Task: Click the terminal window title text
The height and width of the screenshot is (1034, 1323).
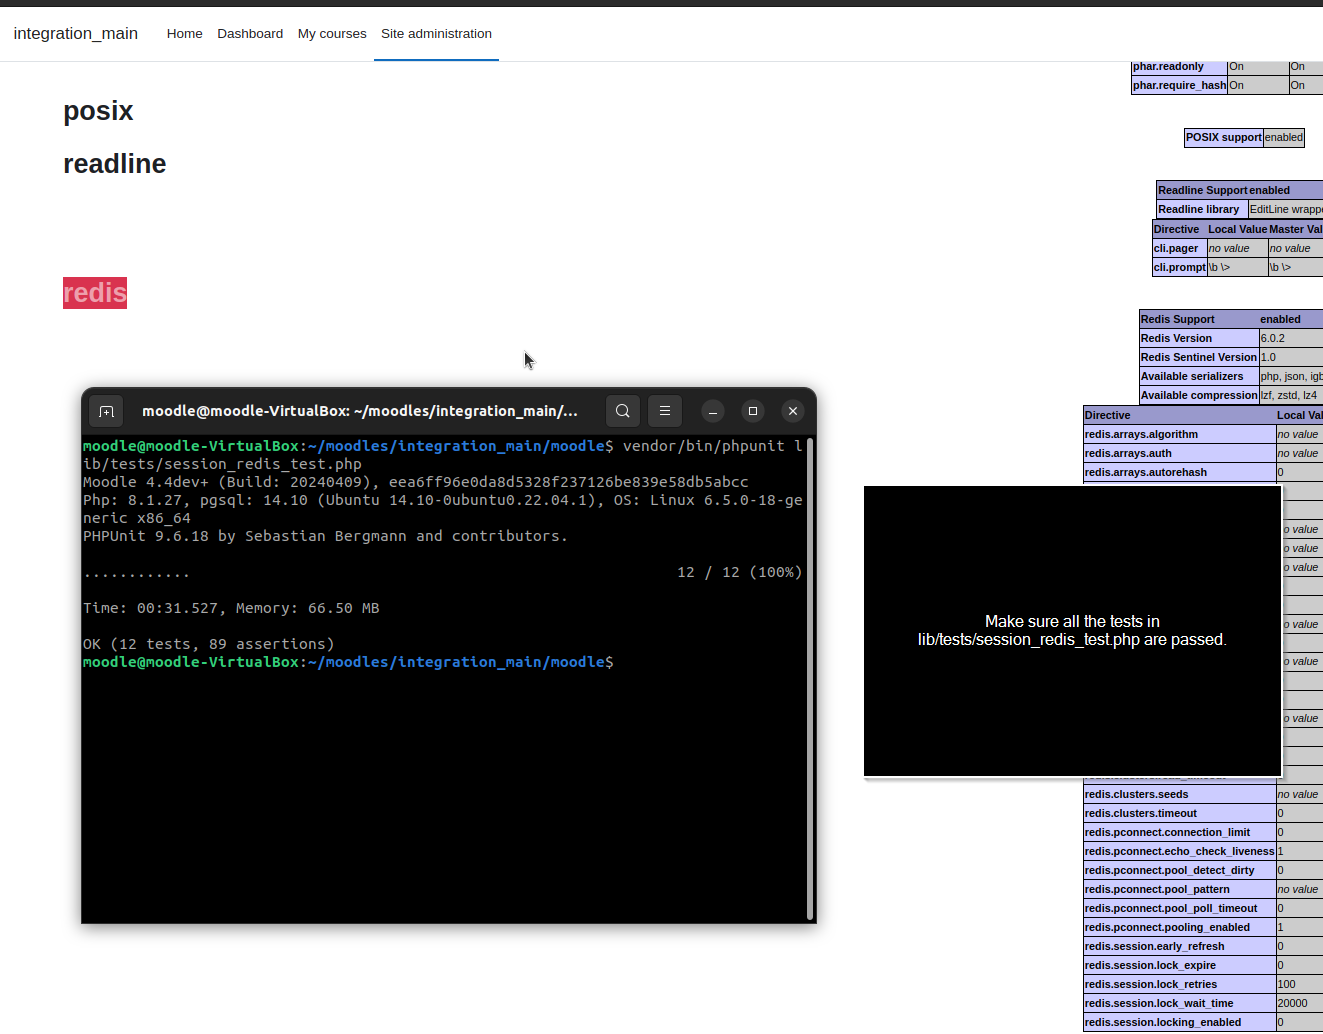Action: pyautogui.click(x=360, y=411)
